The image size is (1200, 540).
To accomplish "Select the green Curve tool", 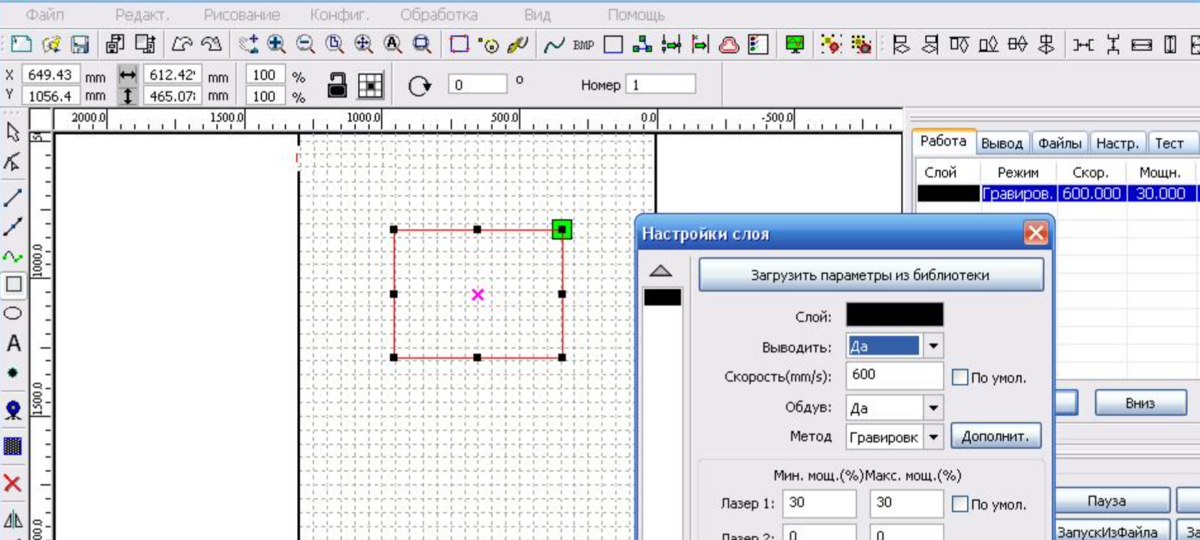I will pos(13,257).
